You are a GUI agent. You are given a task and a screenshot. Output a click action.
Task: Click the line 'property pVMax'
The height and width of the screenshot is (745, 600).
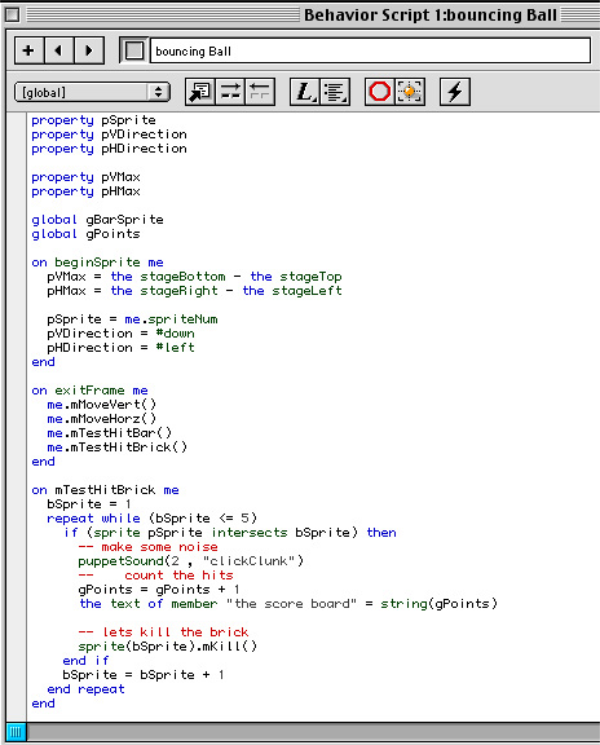[x=86, y=177]
